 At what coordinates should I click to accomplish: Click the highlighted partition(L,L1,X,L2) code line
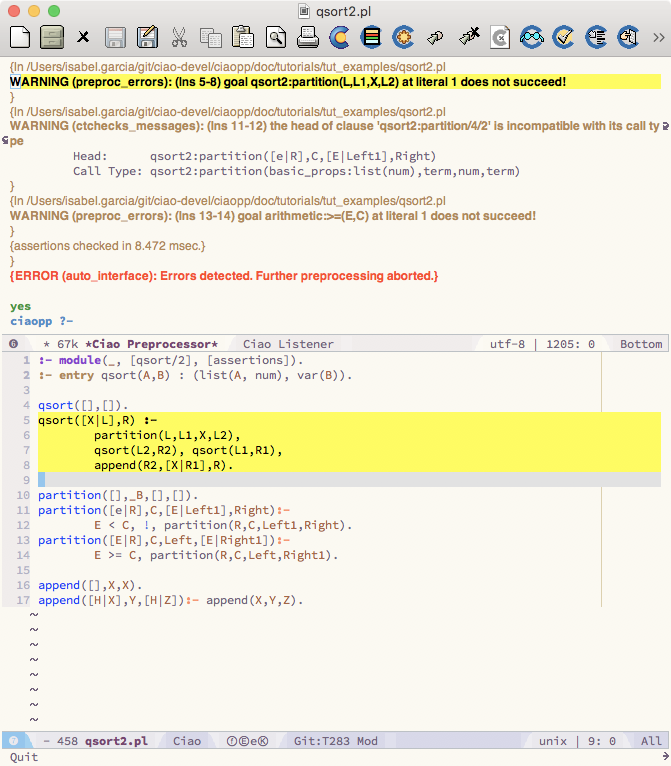tap(168, 436)
